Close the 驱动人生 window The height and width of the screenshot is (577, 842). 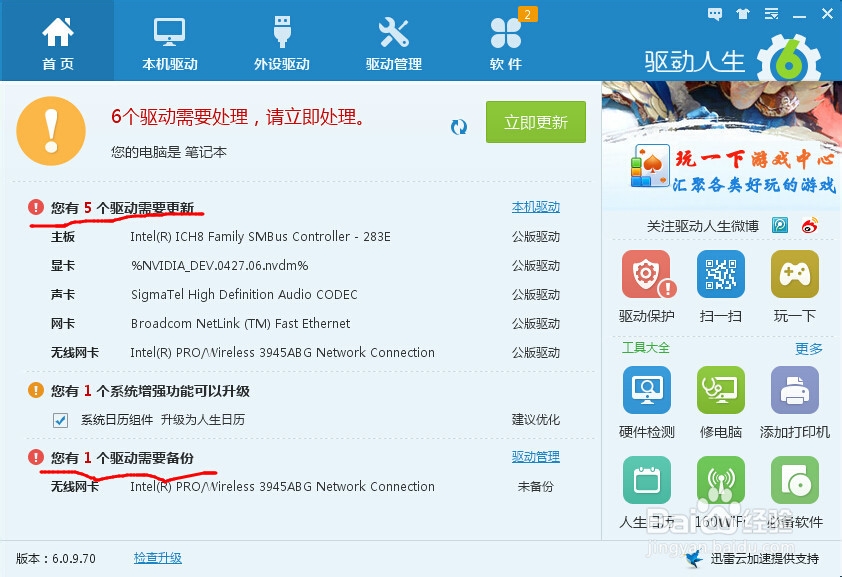click(x=828, y=14)
